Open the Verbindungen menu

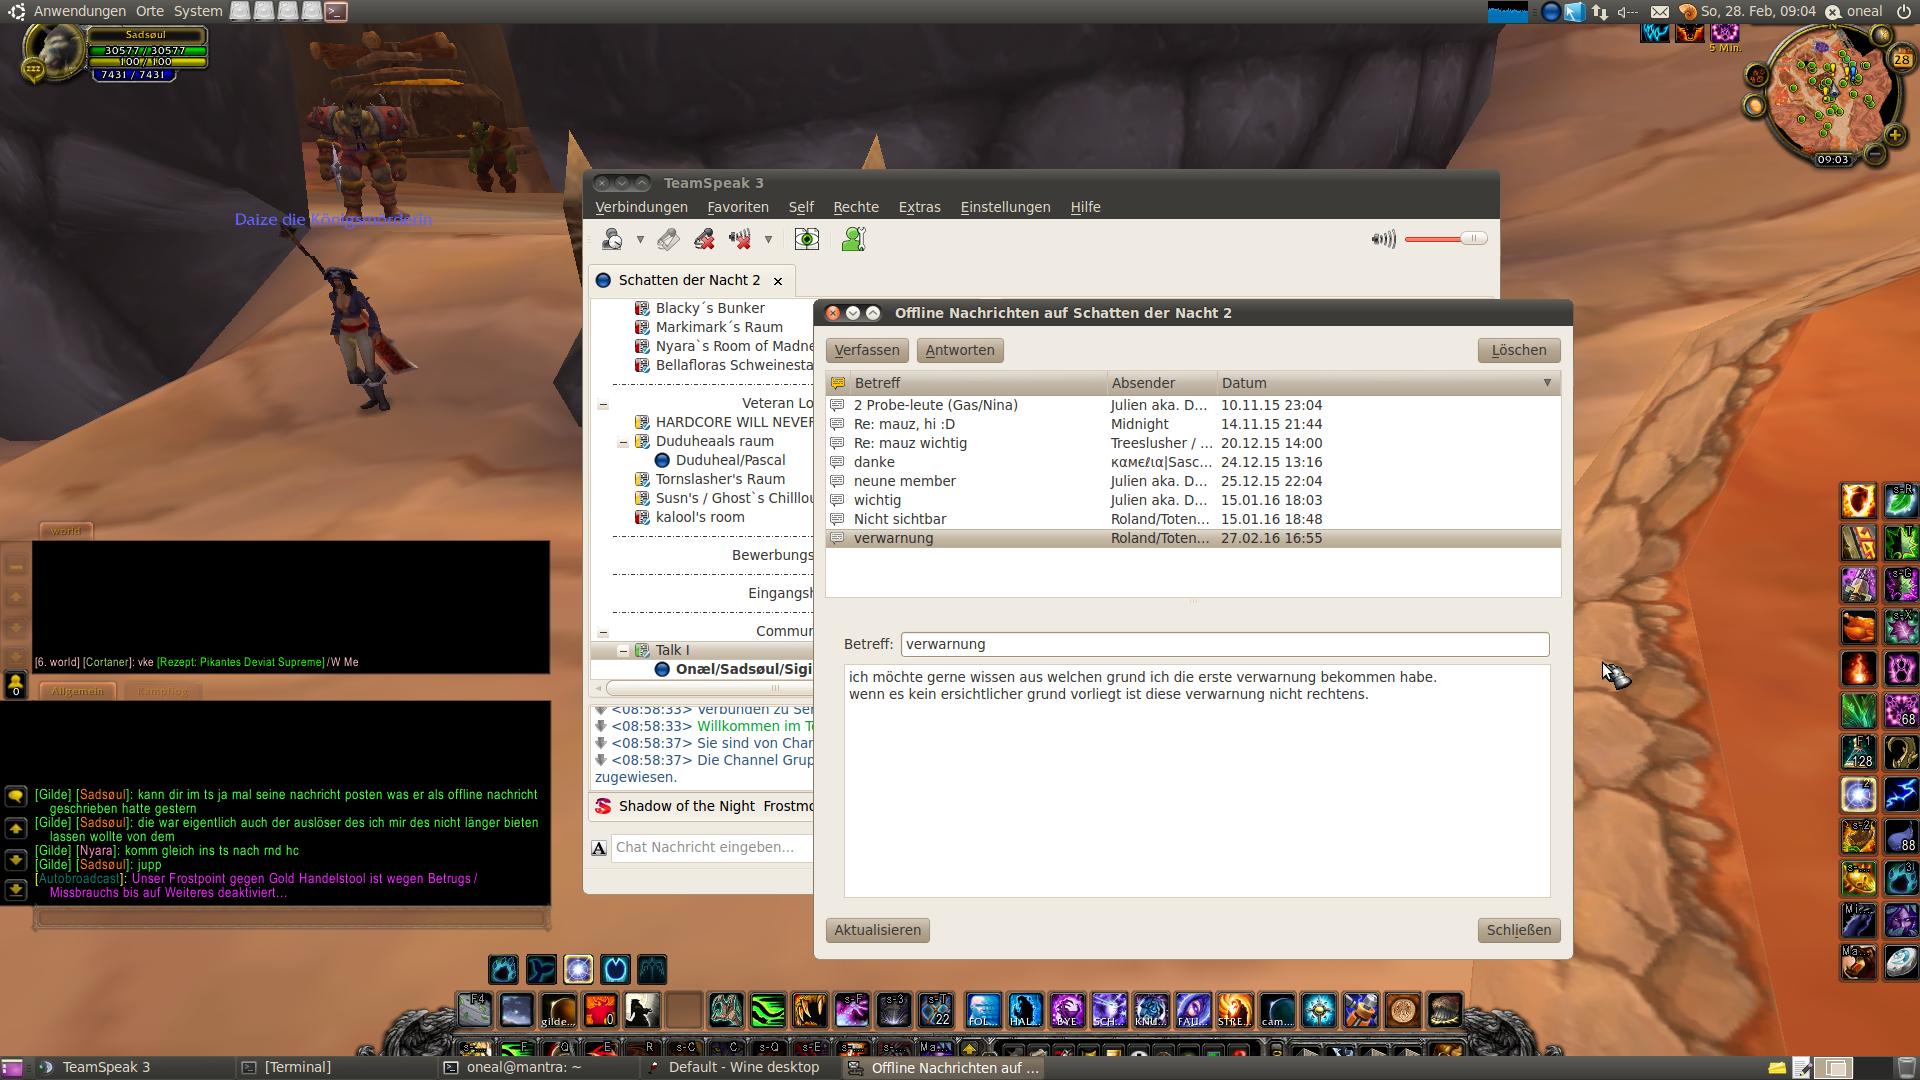coord(641,207)
